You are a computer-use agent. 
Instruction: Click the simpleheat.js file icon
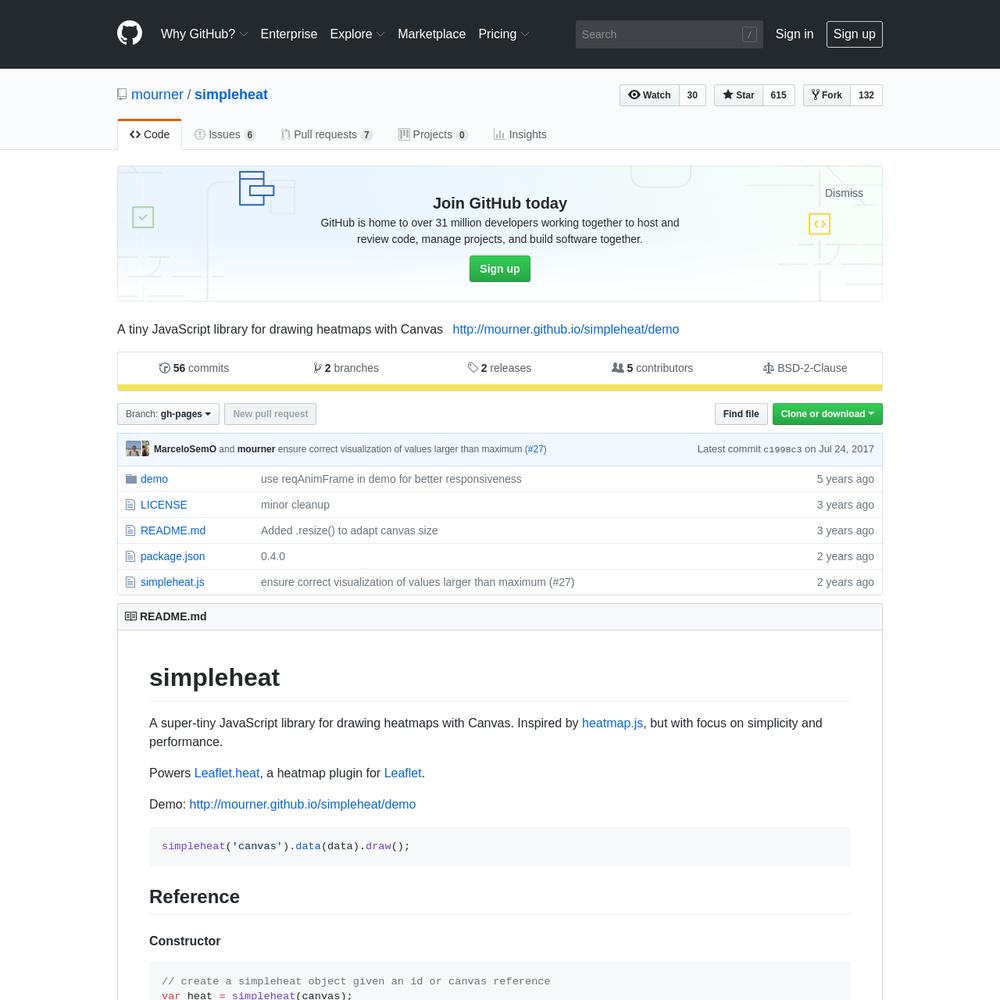tap(130, 582)
